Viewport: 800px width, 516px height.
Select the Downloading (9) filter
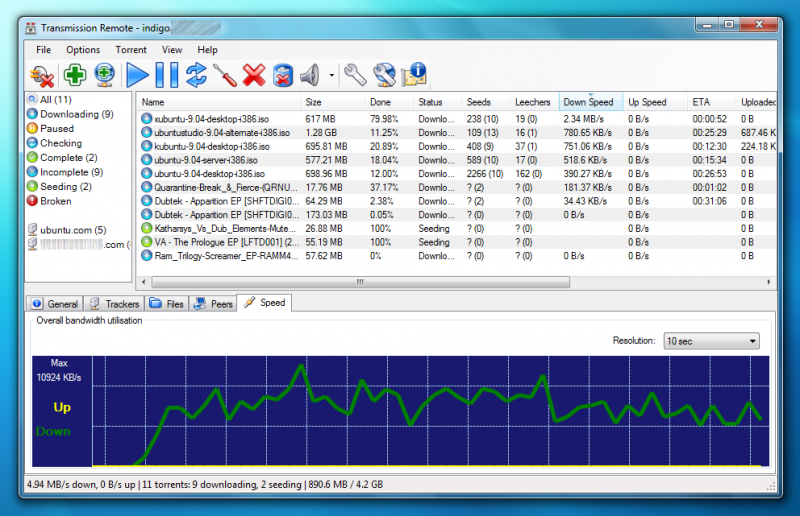point(70,114)
